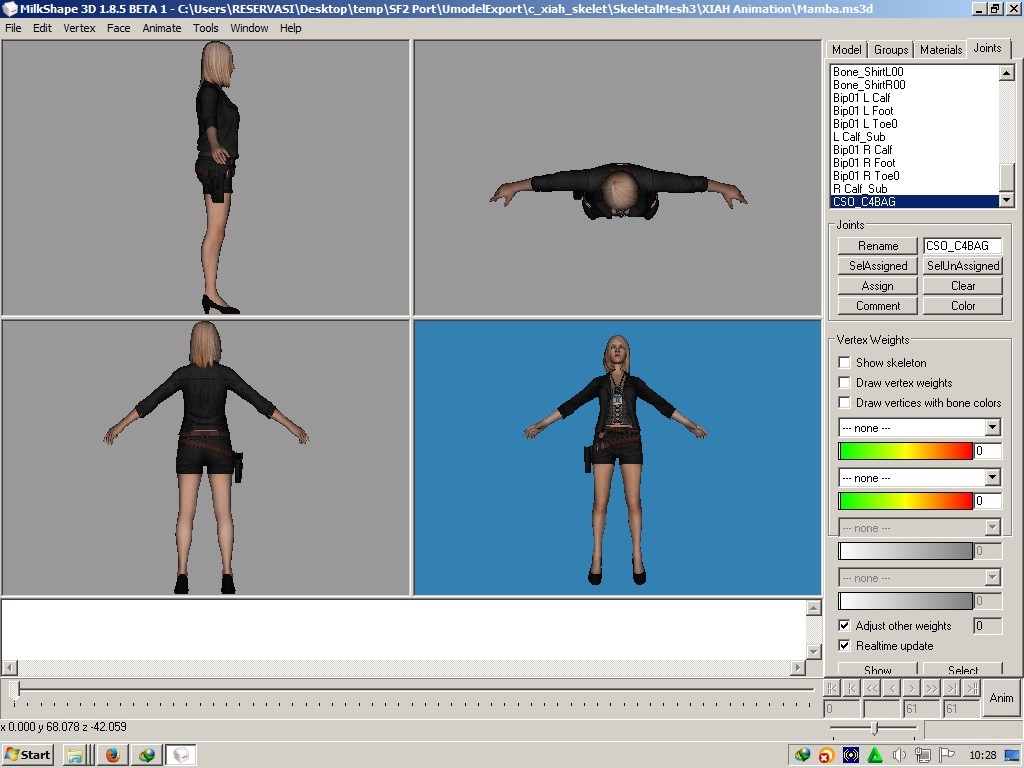Click the speaker volume tray icon
The width and height of the screenshot is (1024, 768).
coord(900,755)
